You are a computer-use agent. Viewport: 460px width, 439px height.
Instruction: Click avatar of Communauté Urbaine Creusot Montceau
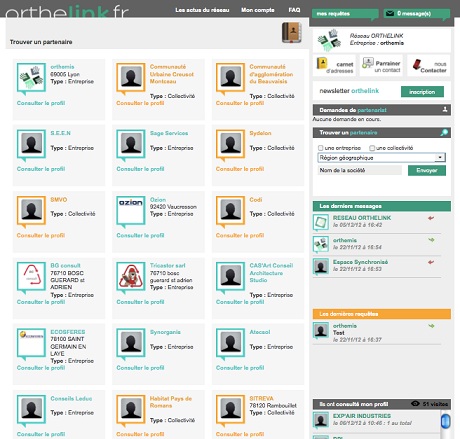131,78
